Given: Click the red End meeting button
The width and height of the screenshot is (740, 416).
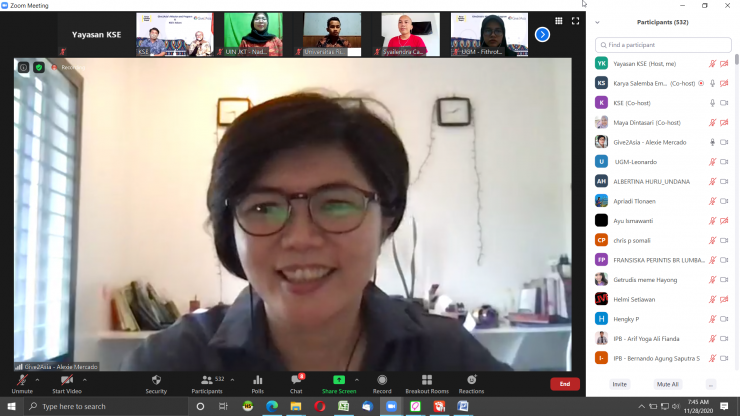Looking at the screenshot, I should pos(565,384).
